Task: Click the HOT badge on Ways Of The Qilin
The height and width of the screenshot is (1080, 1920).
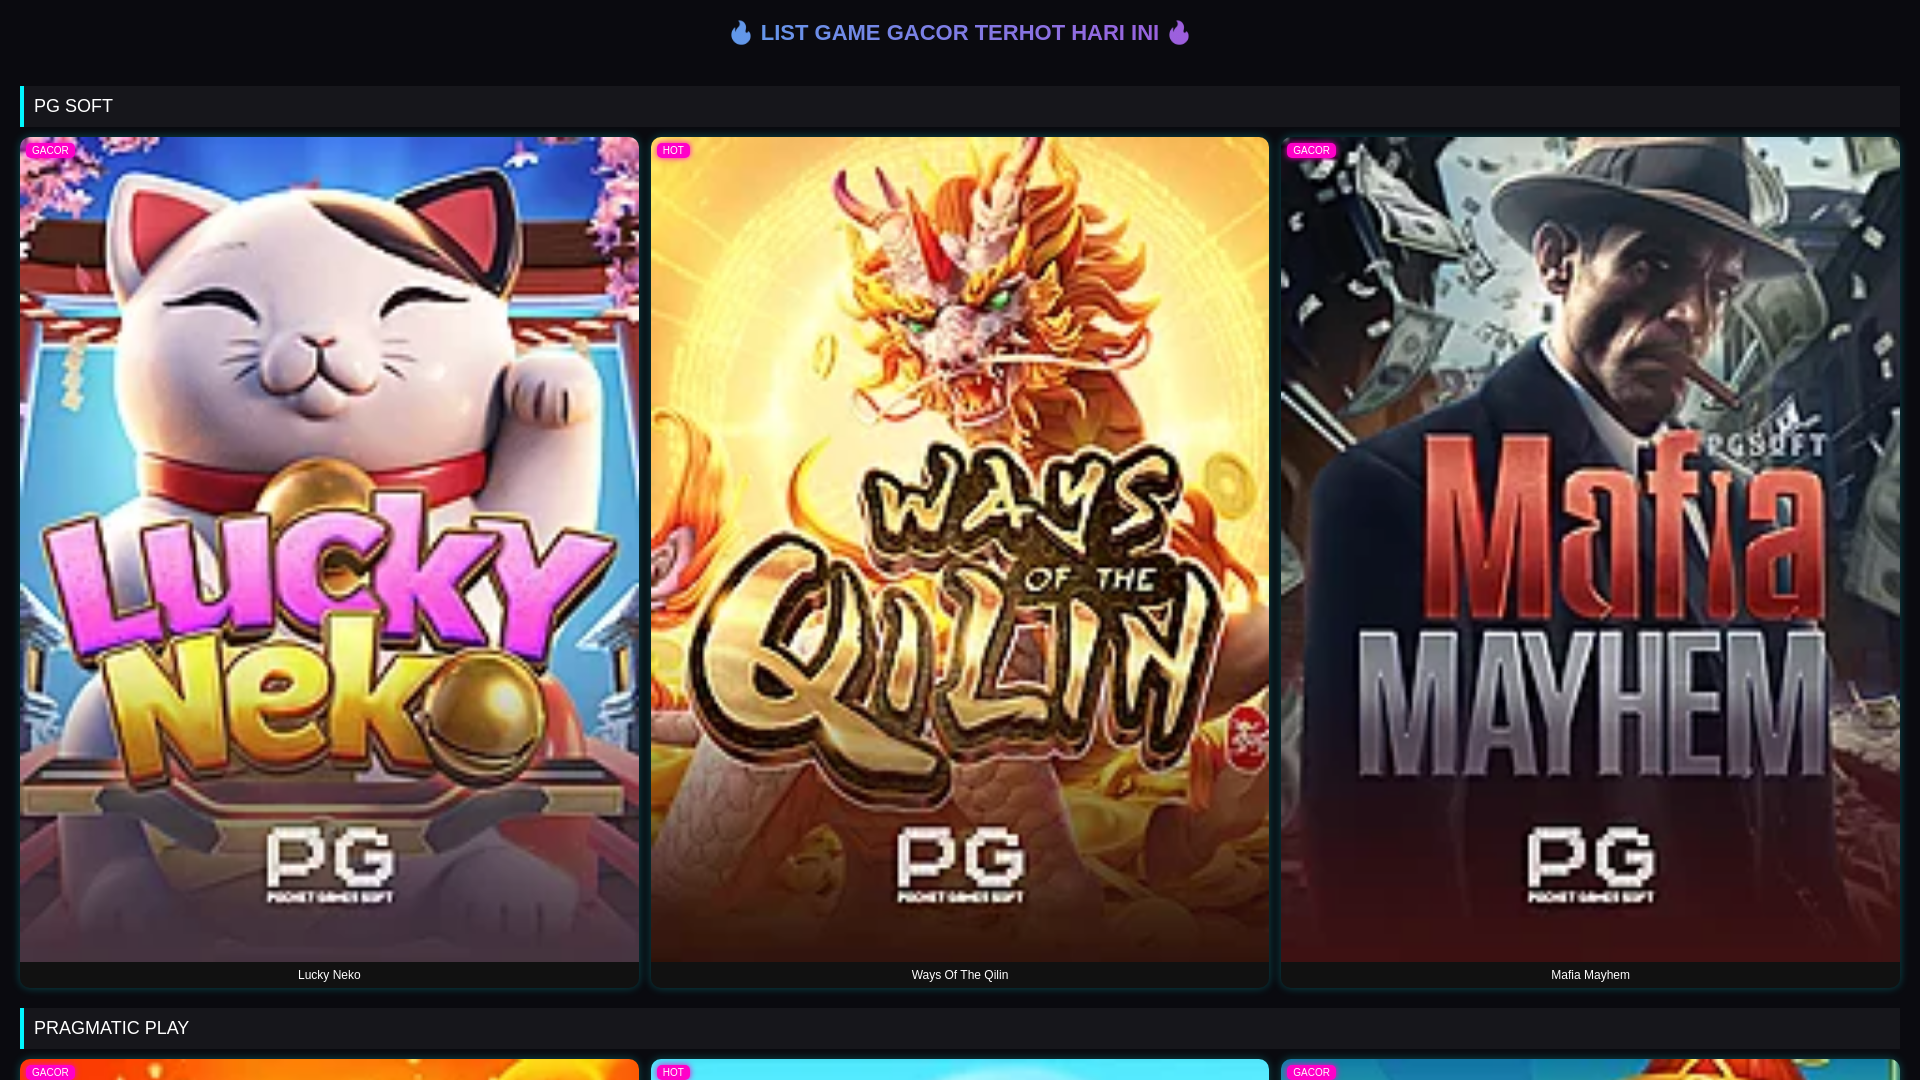Action: point(673,150)
